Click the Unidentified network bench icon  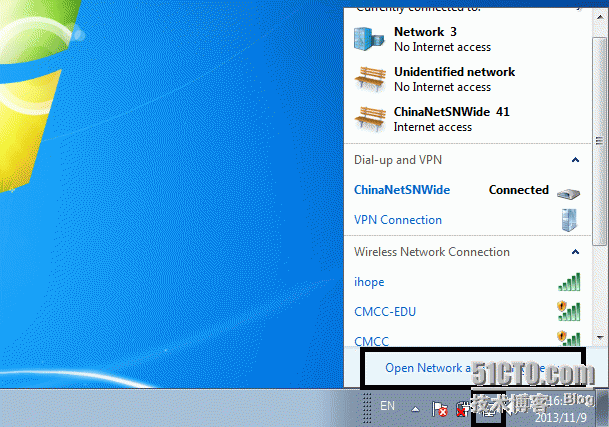[x=369, y=79]
